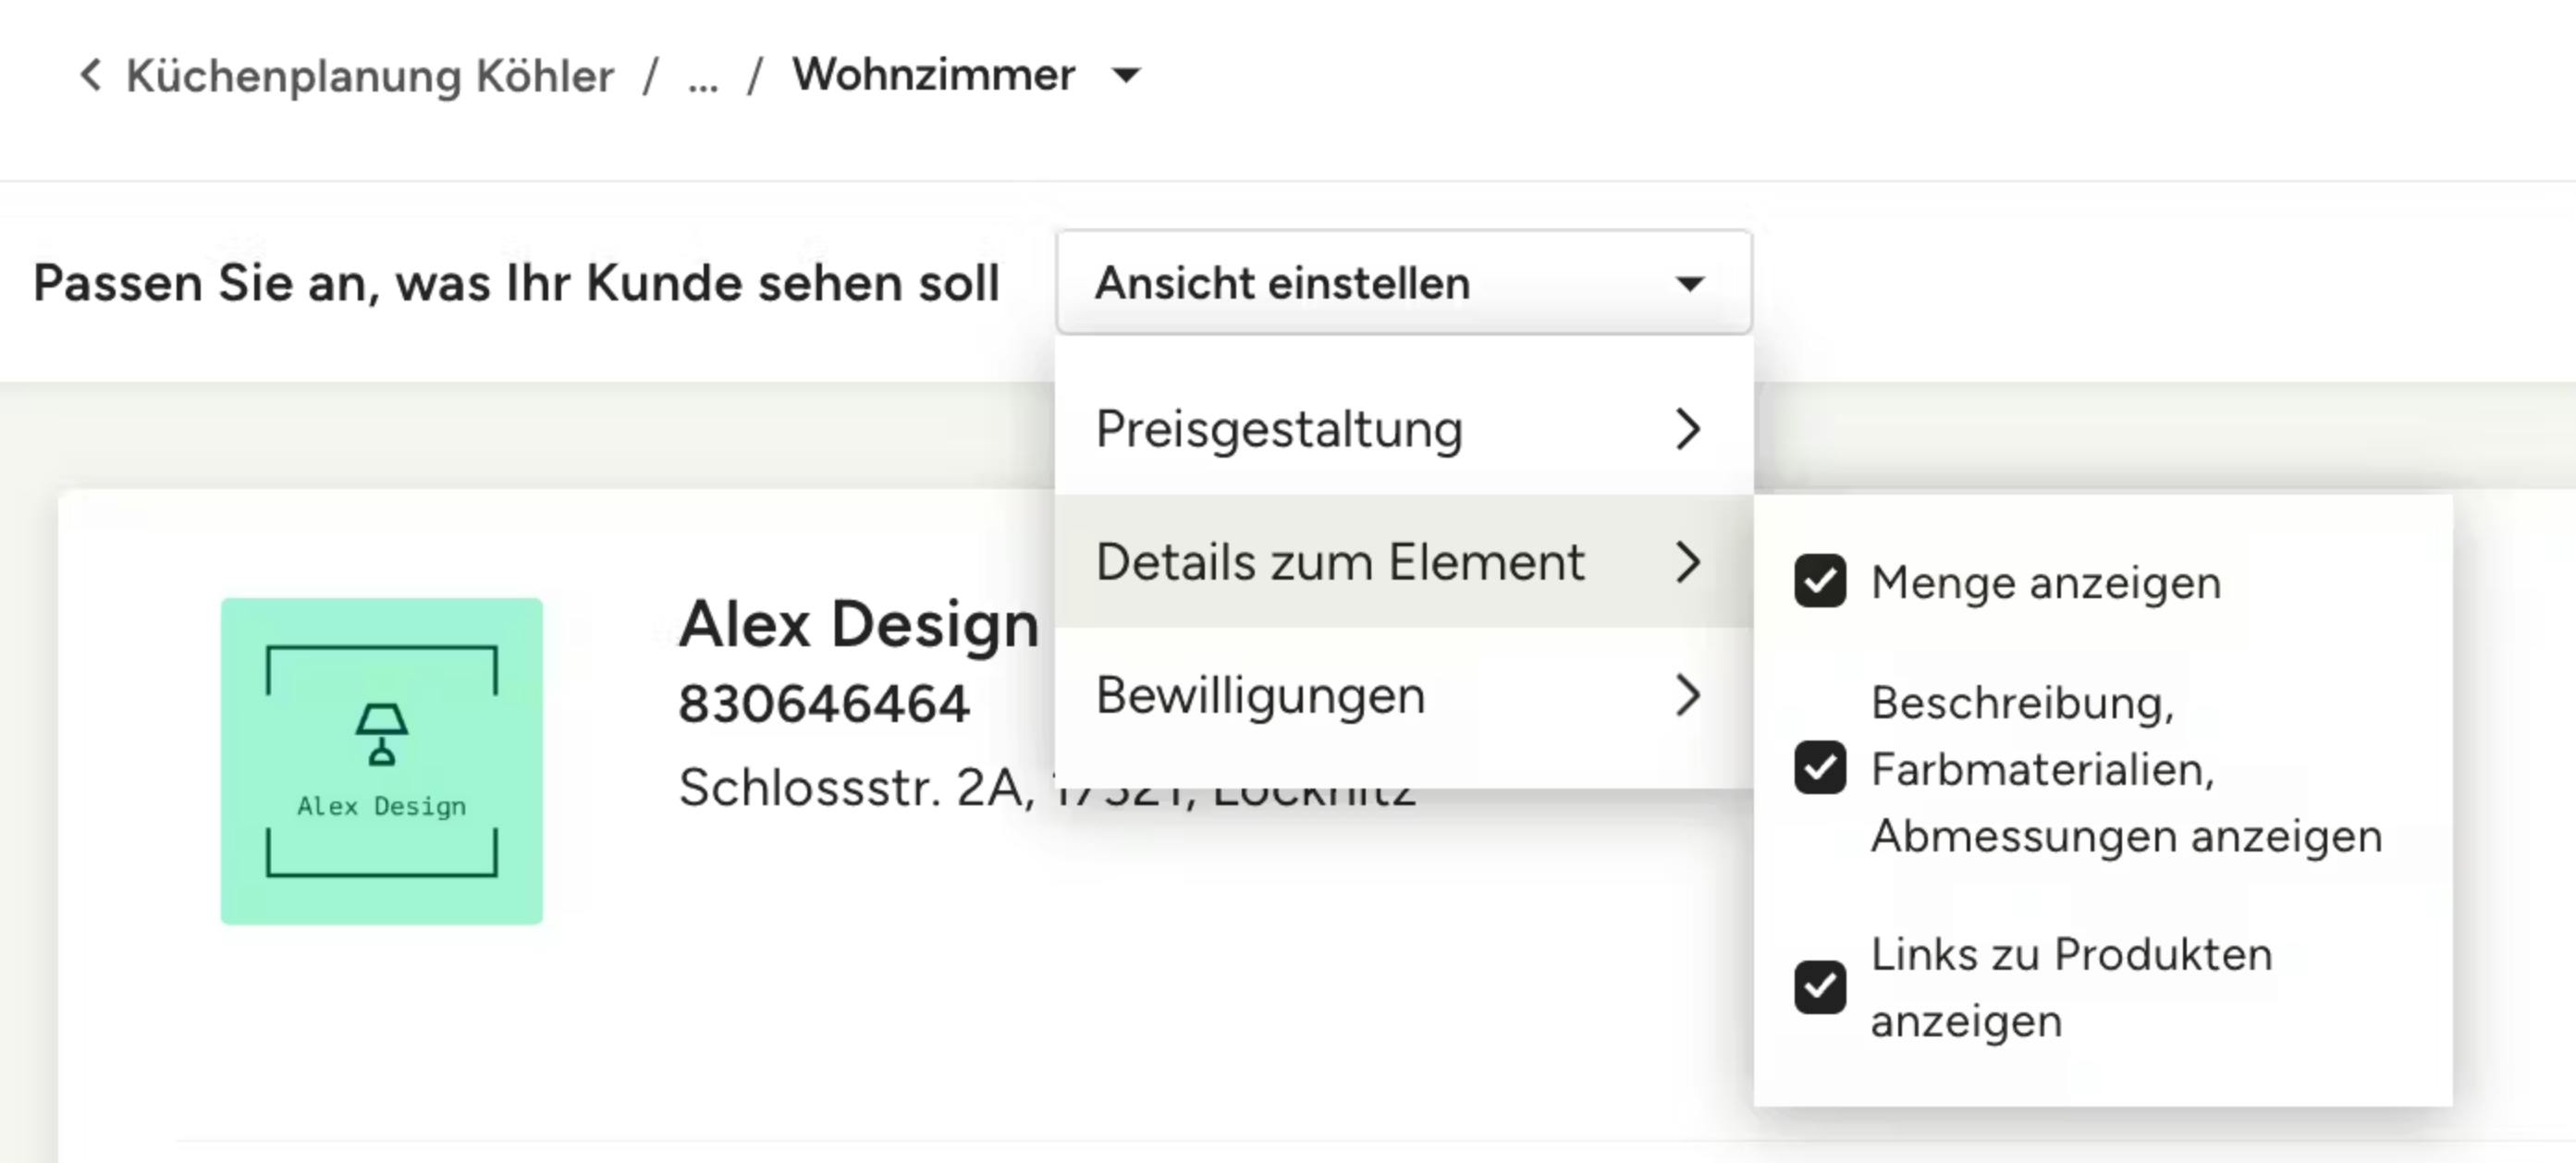Click the phone number 830646464
Screen dimensions: 2576x1163
(x=823, y=704)
